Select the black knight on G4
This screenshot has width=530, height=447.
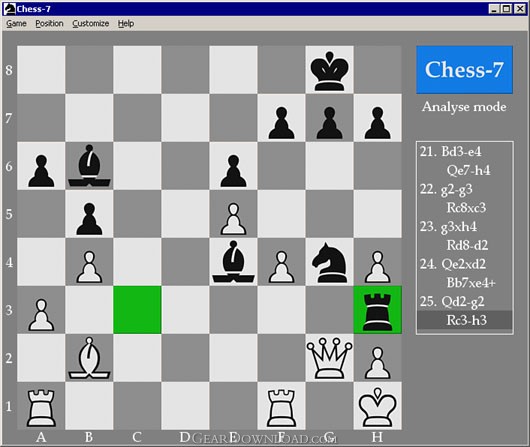[x=330, y=262]
